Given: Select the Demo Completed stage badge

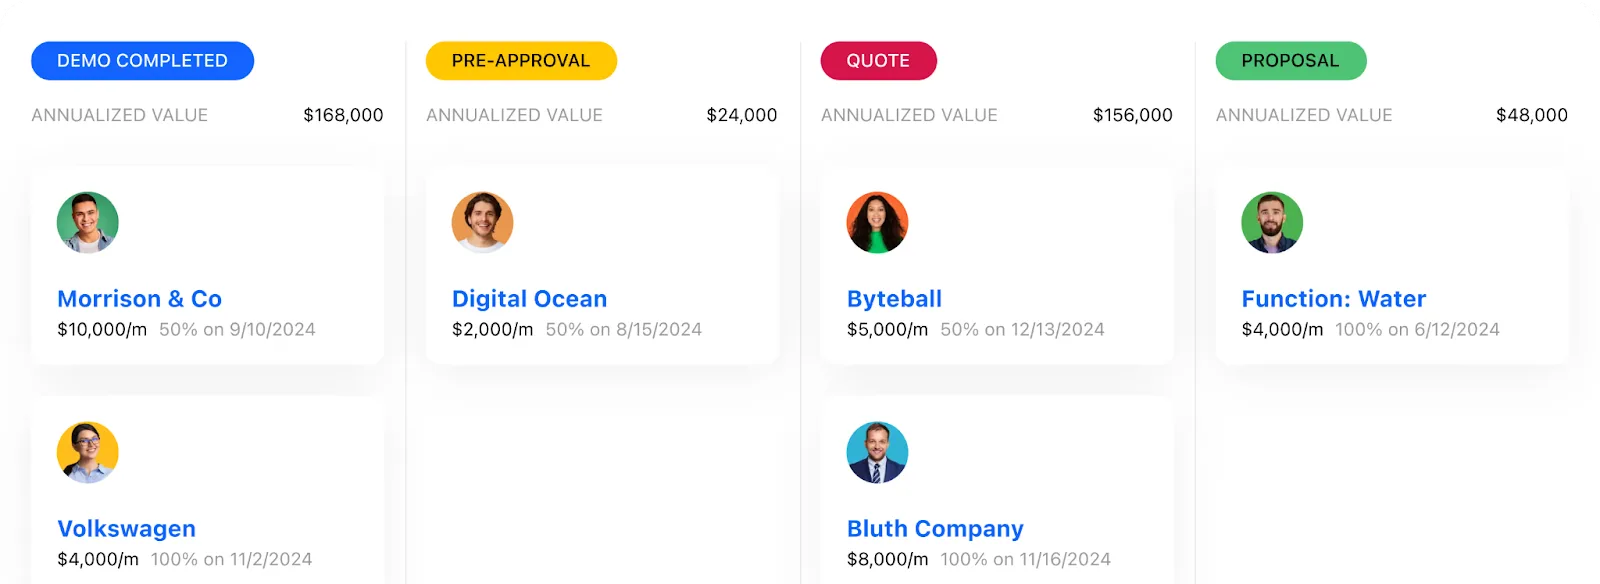Looking at the screenshot, I should (x=142, y=61).
